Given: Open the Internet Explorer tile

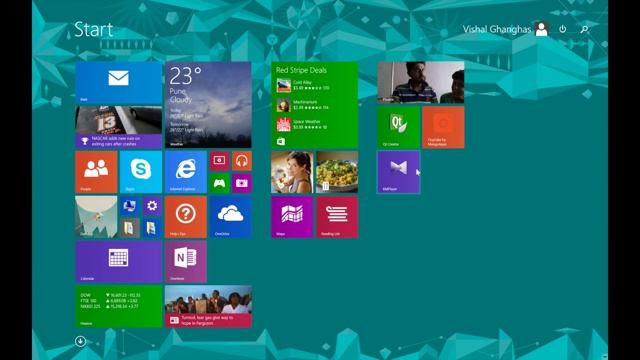Looking at the screenshot, I should click(186, 172).
